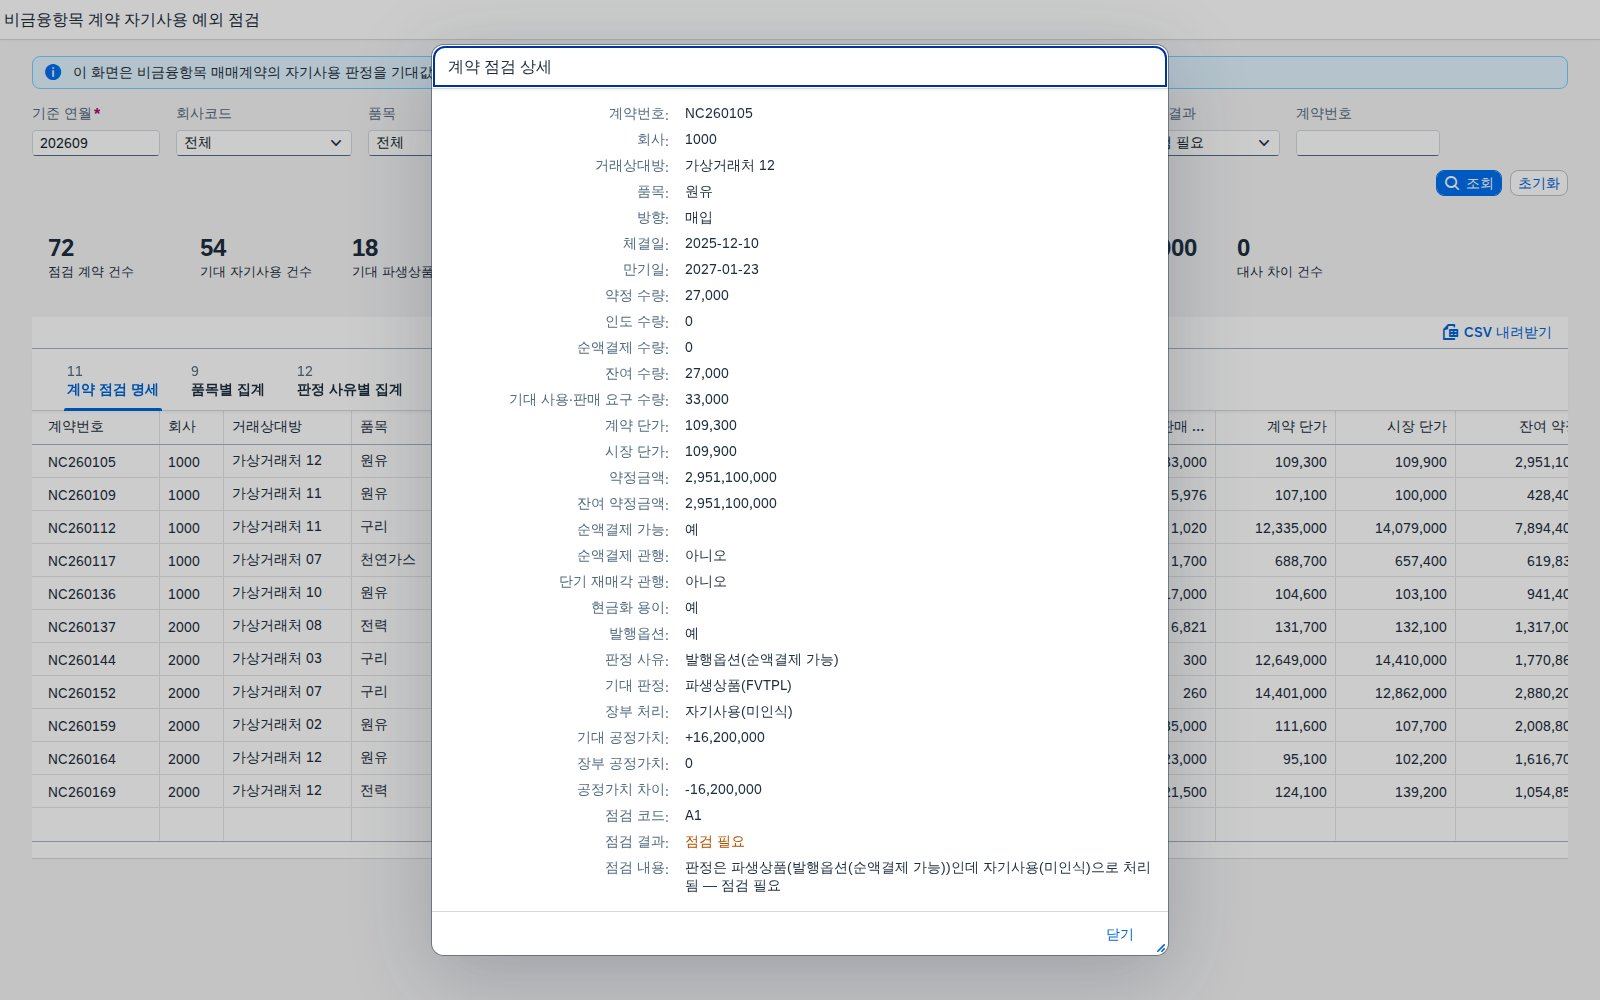1600x1000 pixels.
Task: Open the 회사코드 dropdown
Action: click(264, 143)
